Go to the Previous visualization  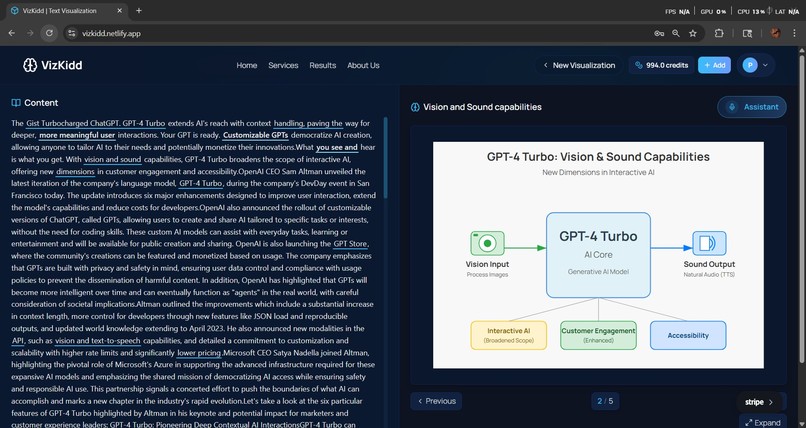[x=436, y=401]
